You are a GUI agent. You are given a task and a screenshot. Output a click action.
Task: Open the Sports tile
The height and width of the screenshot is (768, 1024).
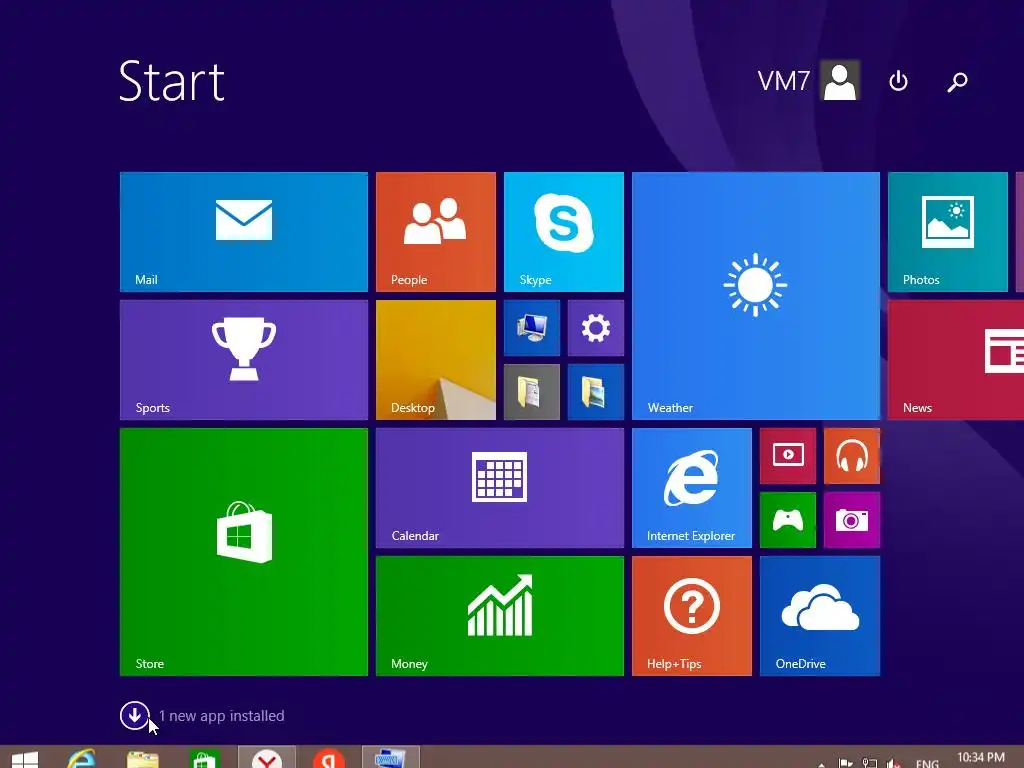point(244,360)
